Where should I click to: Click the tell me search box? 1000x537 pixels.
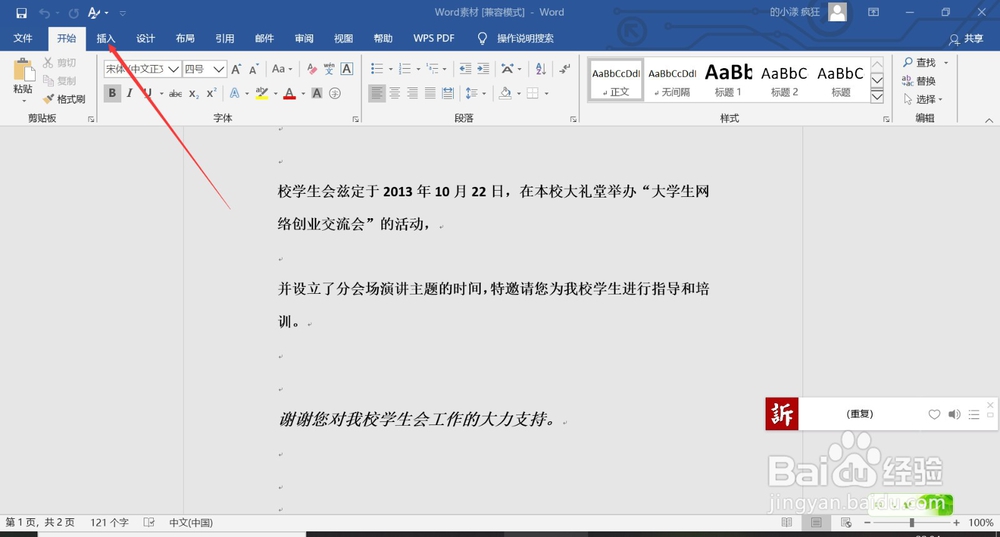(x=526, y=38)
